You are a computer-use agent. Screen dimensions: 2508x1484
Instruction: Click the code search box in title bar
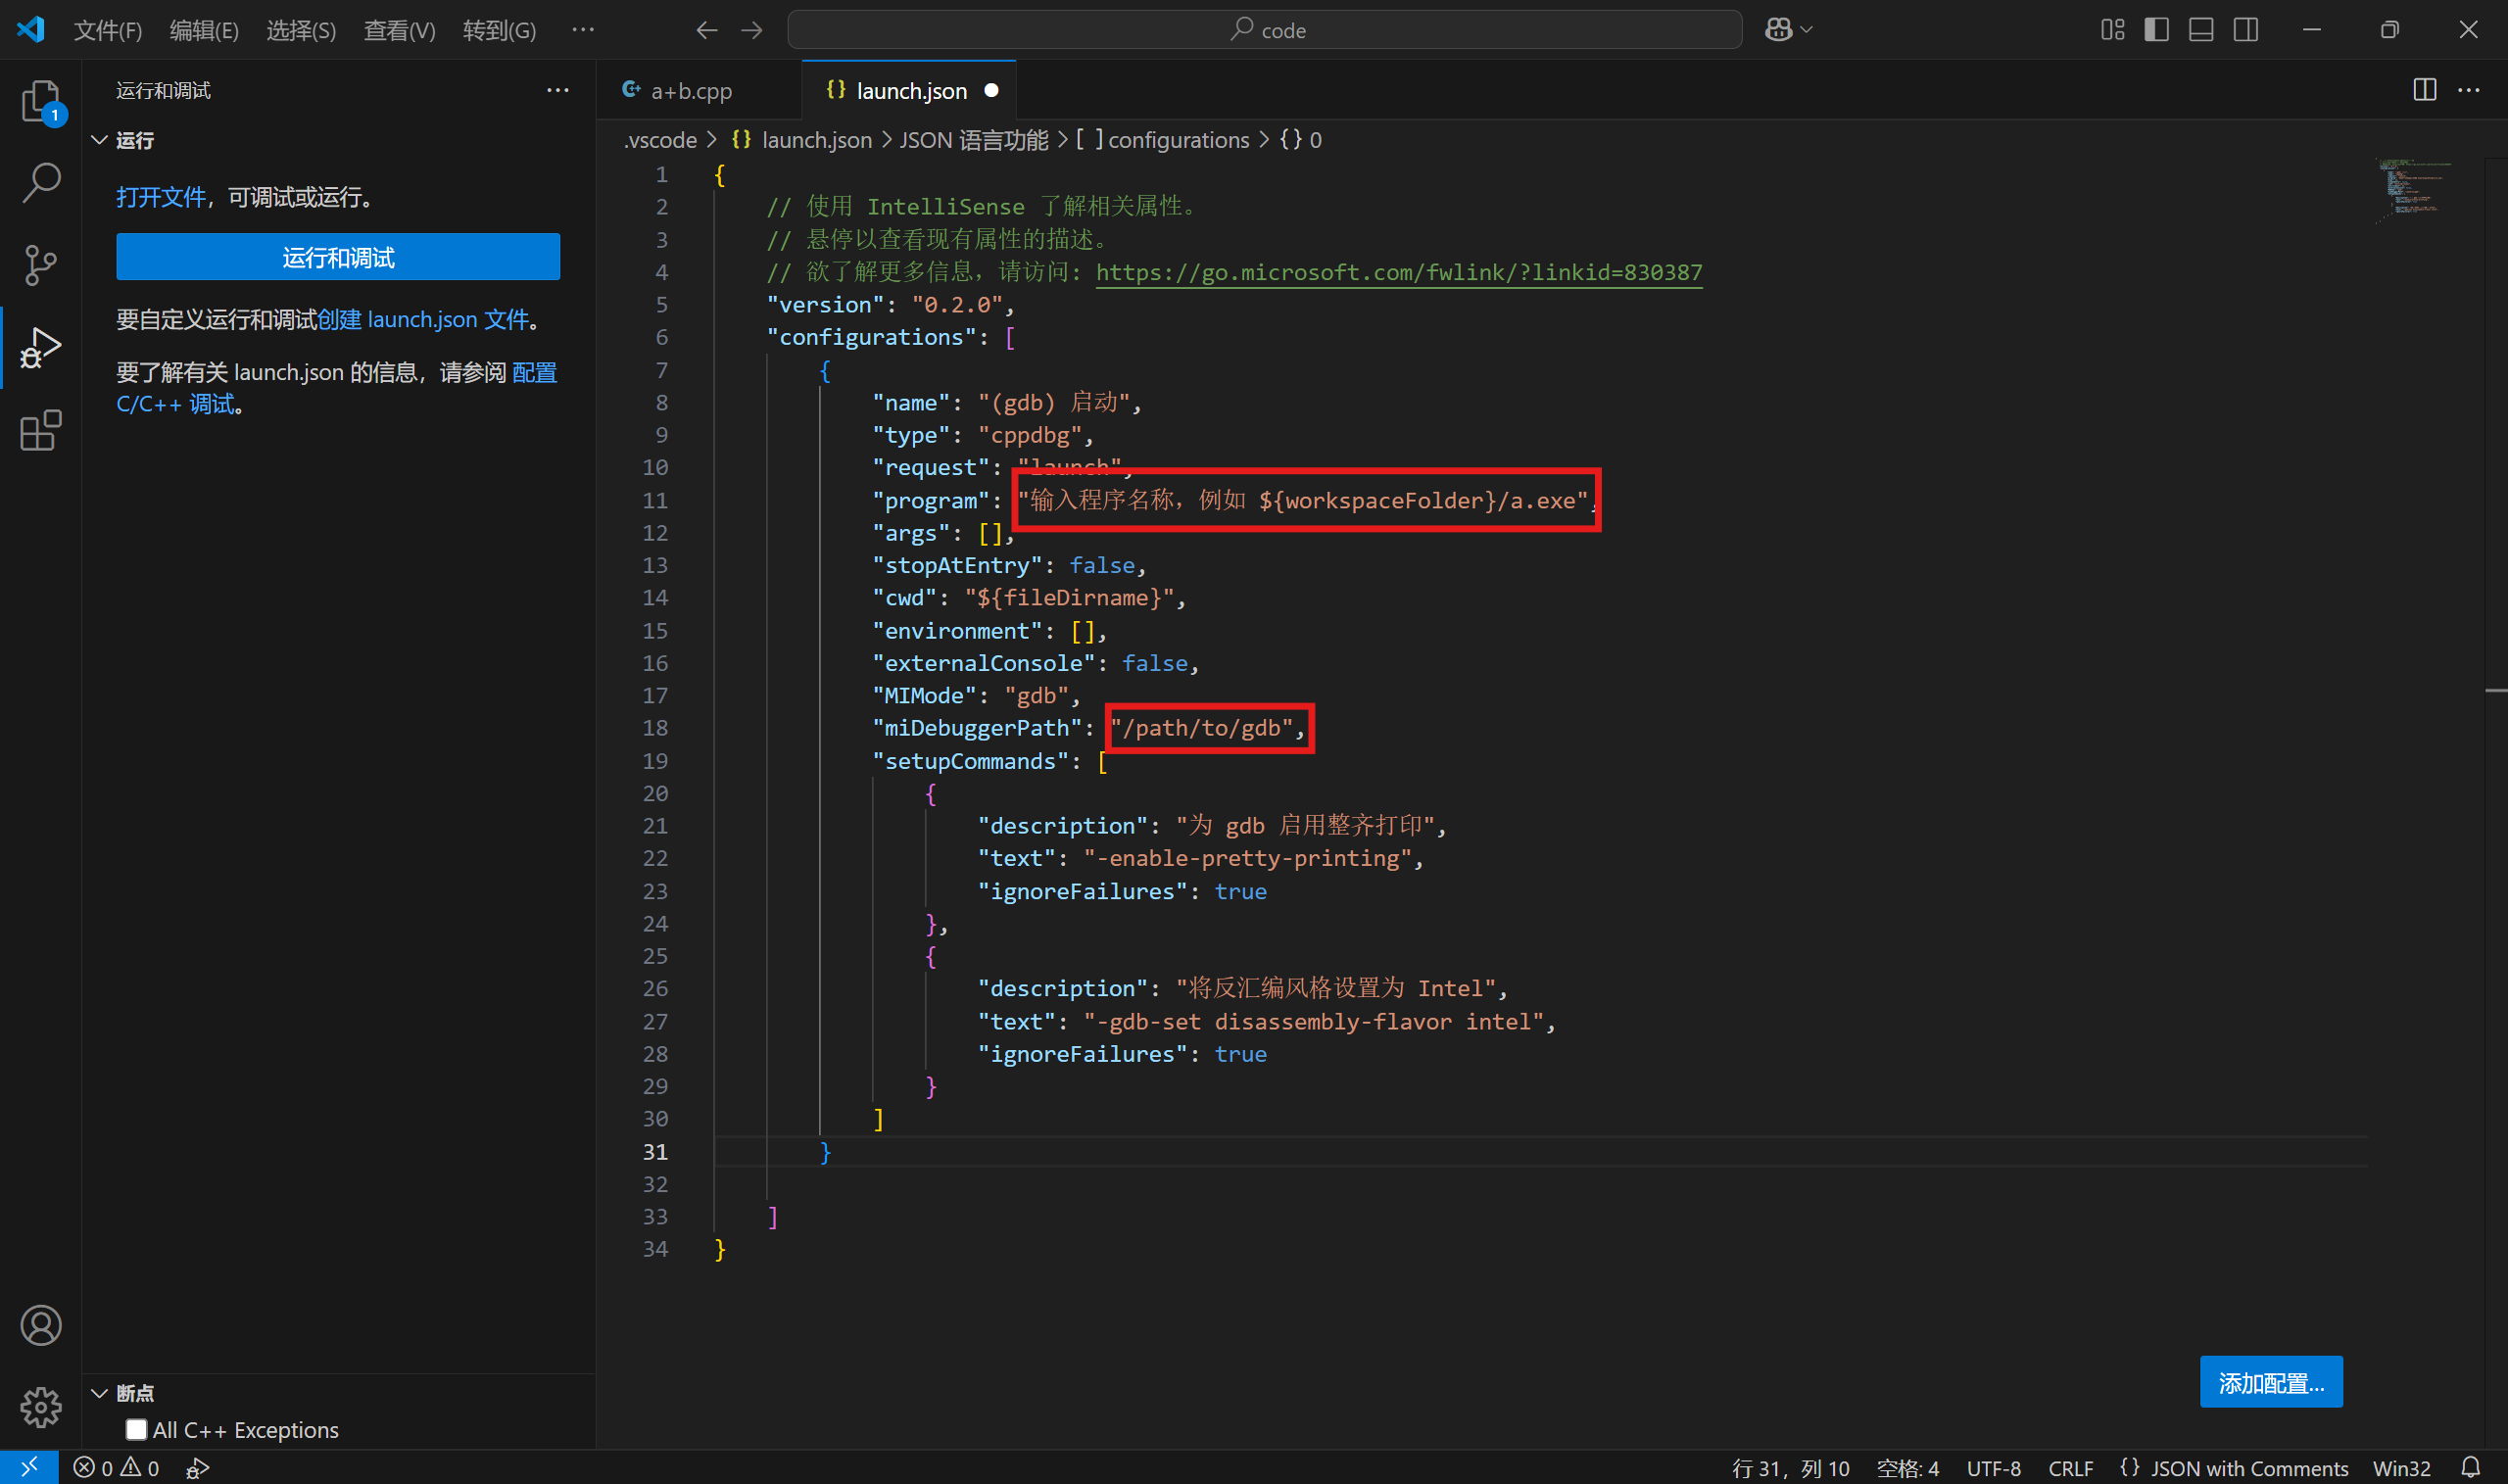pyautogui.click(x=1264, y=30)
